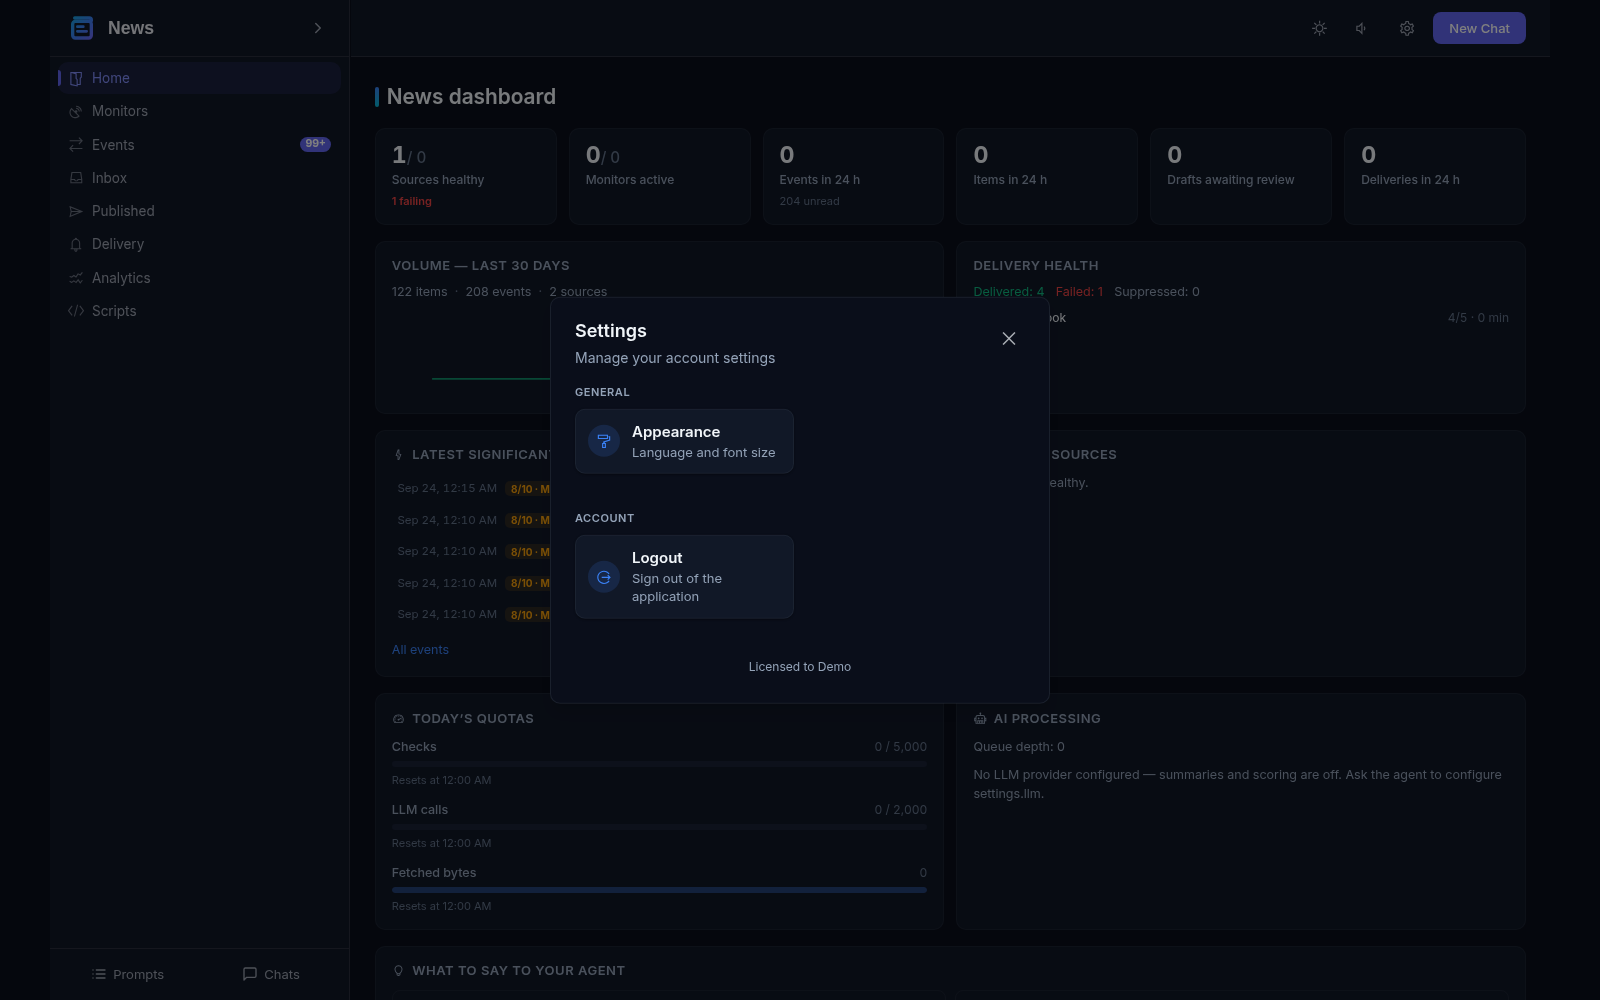Click the 1 failing text
This screenshot has width=1600, height=1000.
click(412, 201)
